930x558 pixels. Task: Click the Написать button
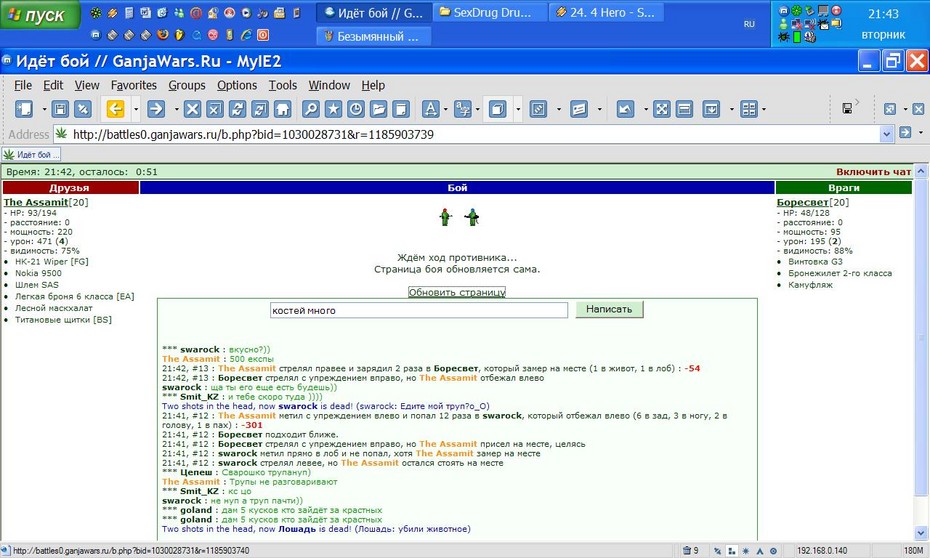[609, 309]
